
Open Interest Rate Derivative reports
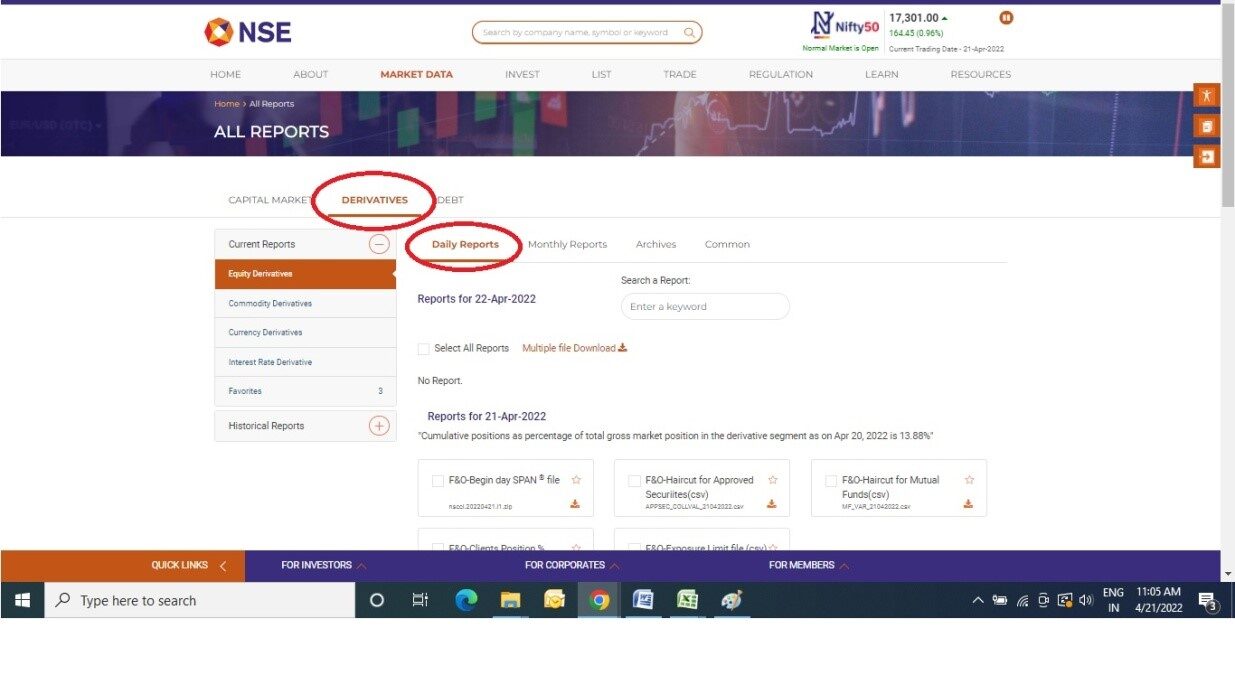point(305,362)
